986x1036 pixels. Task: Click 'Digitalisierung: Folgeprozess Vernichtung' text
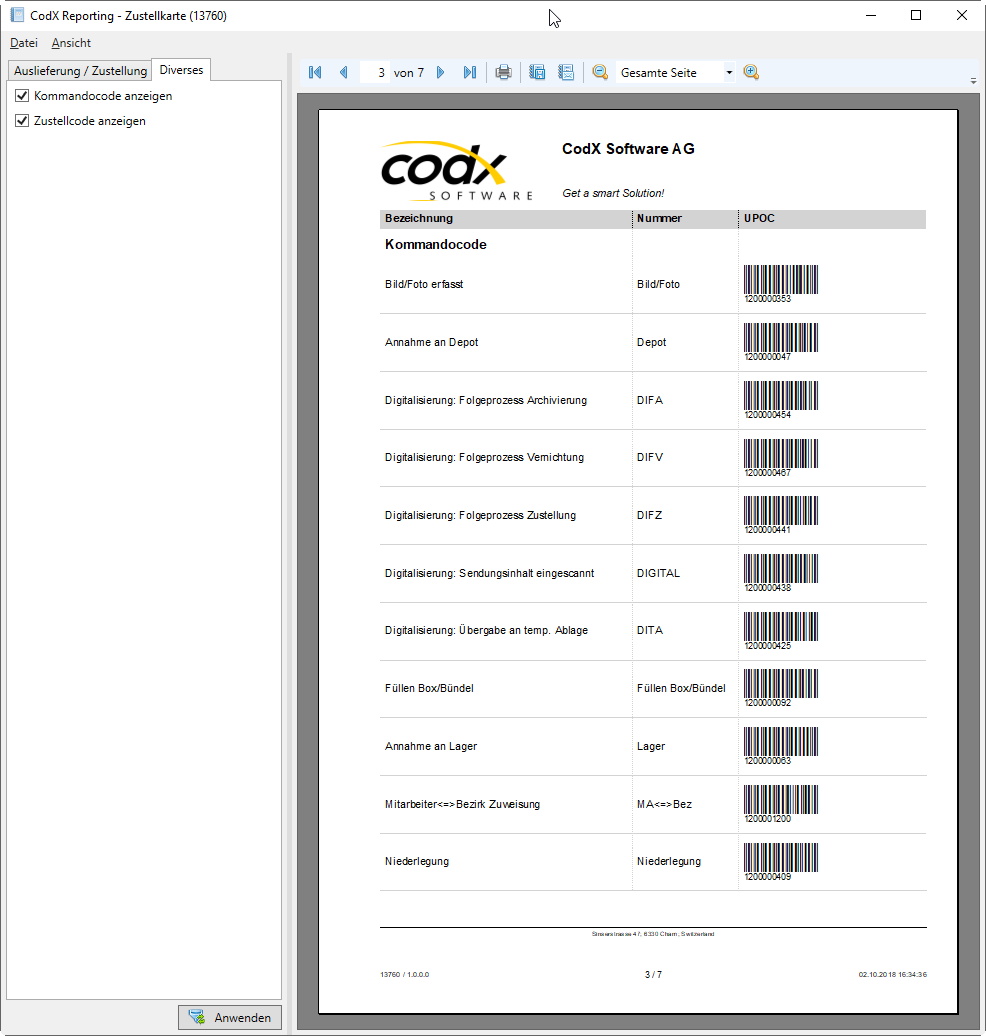pos(484,457)
